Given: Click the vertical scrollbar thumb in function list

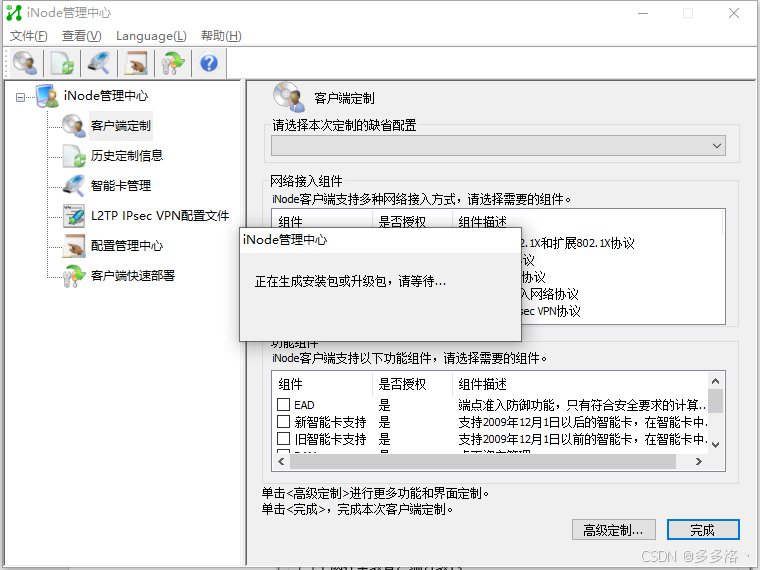Looking at the screenshot, I should (x=715, y=401).
